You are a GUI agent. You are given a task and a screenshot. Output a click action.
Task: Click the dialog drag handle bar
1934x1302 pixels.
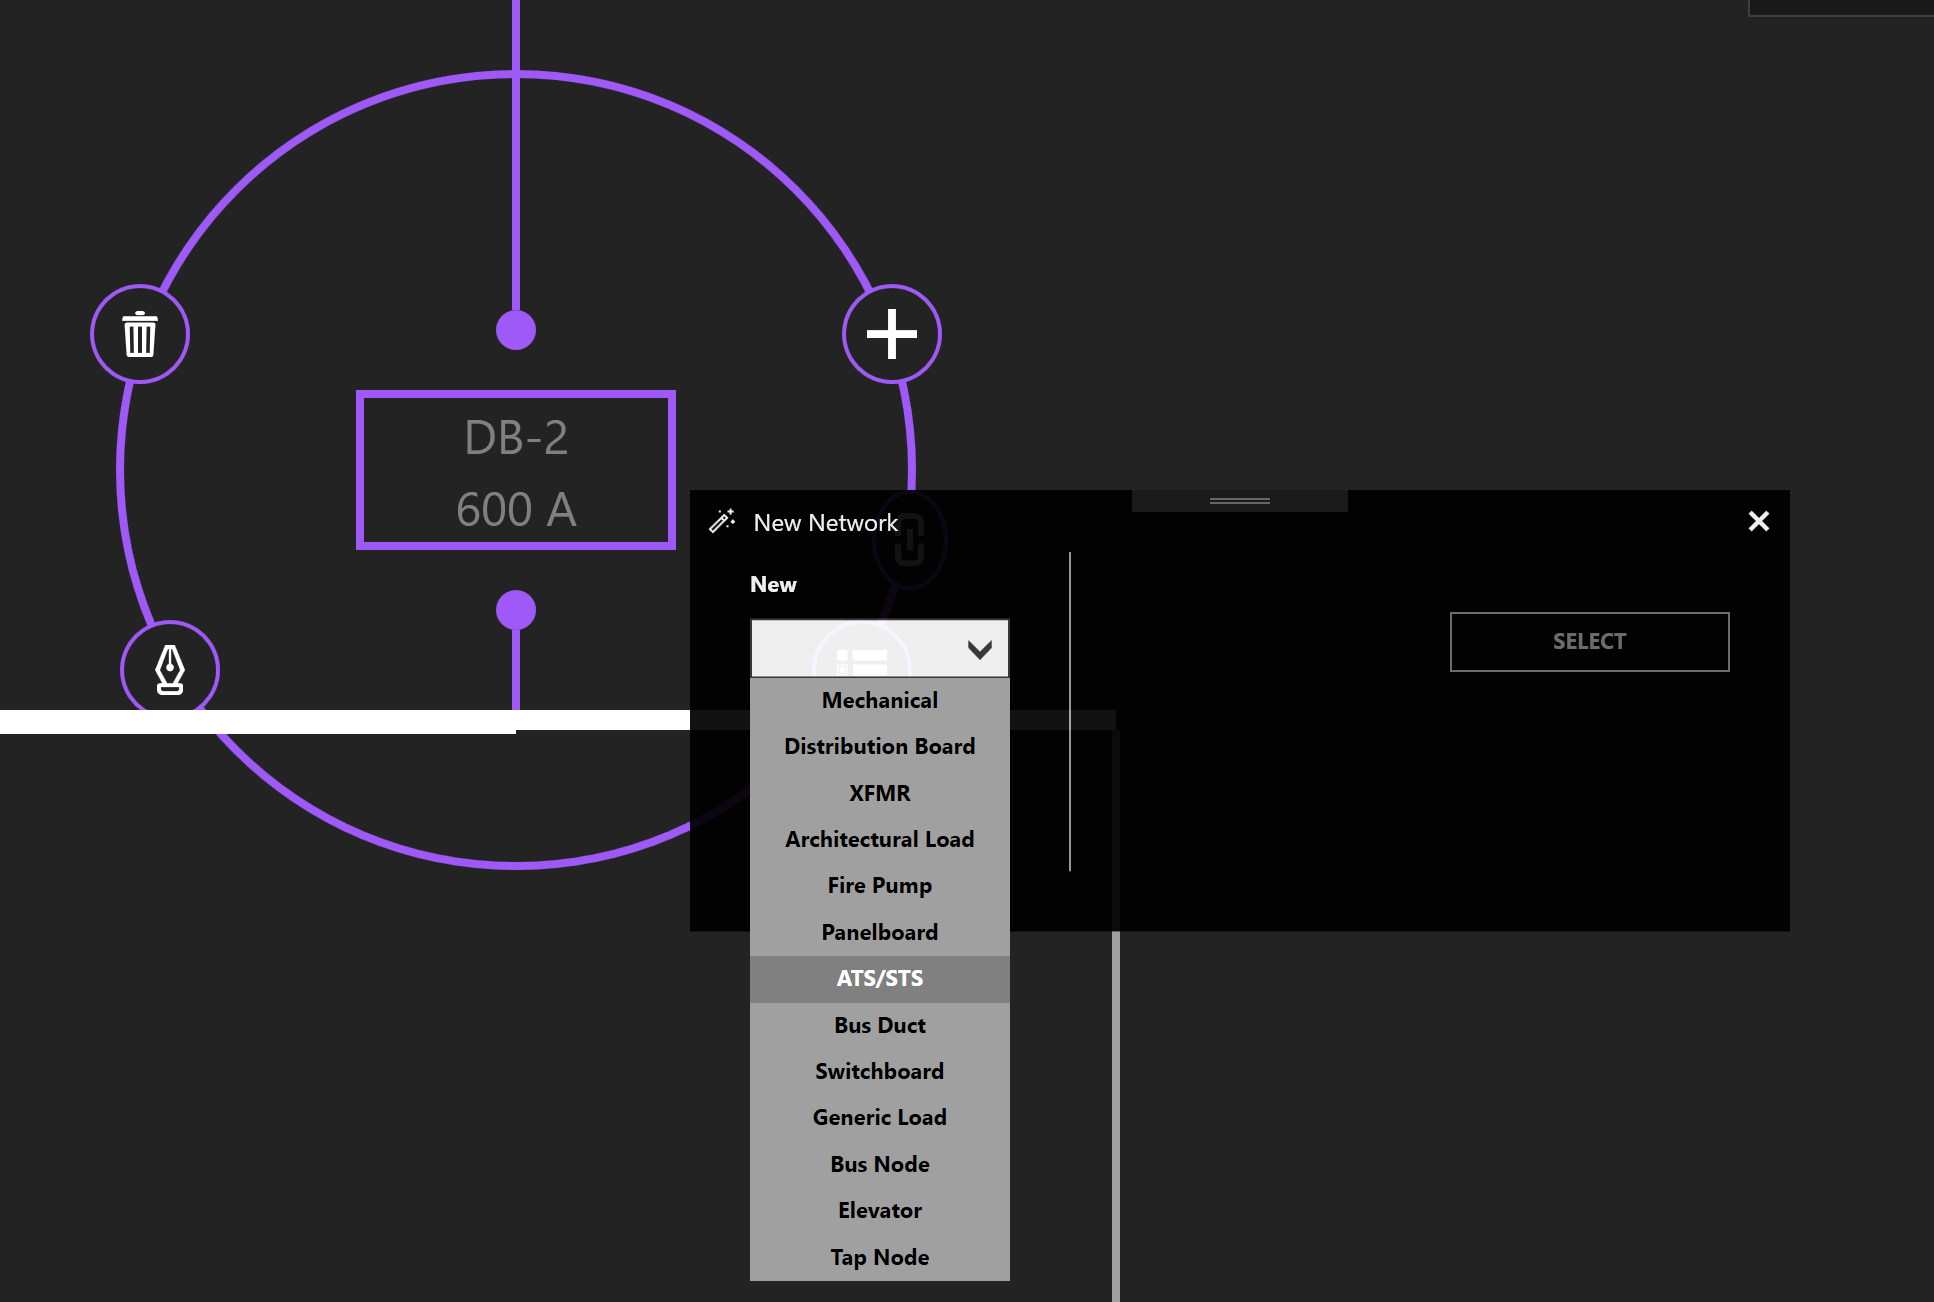pos(1239,500)
